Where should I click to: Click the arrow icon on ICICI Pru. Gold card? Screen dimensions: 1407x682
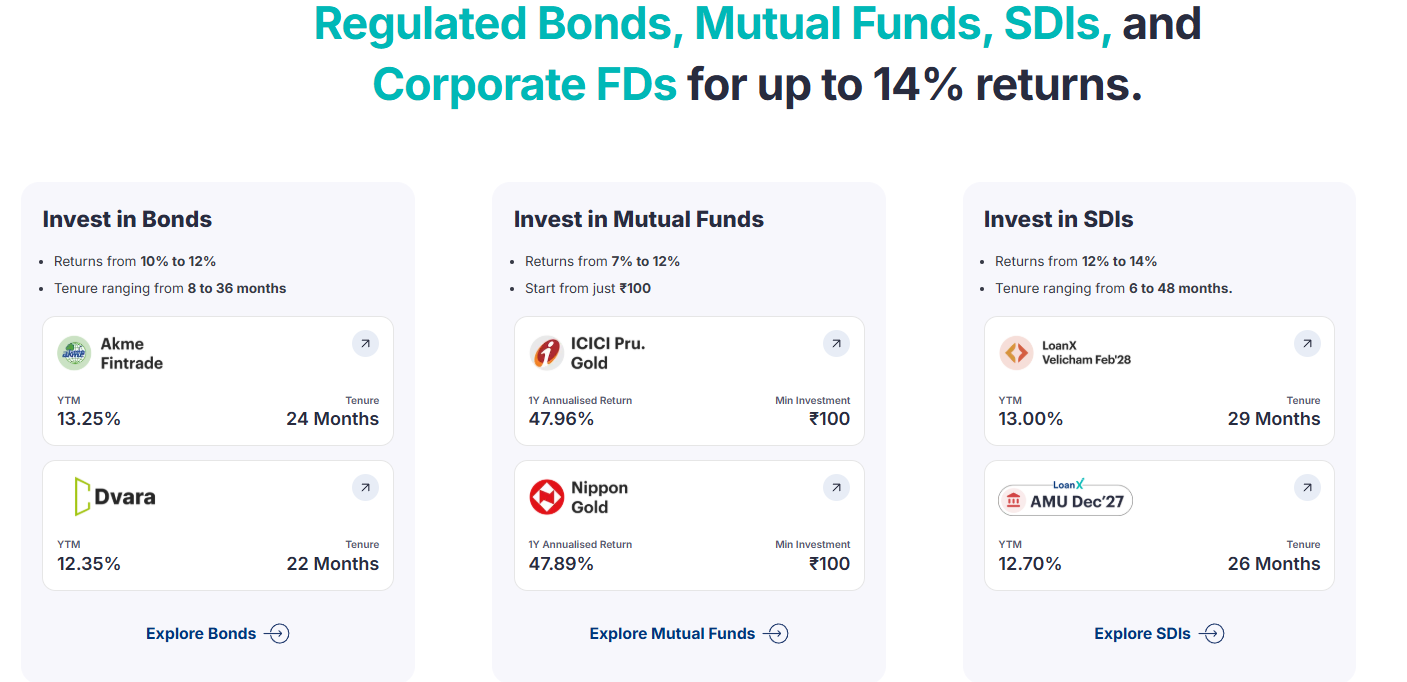click(836, 344)
